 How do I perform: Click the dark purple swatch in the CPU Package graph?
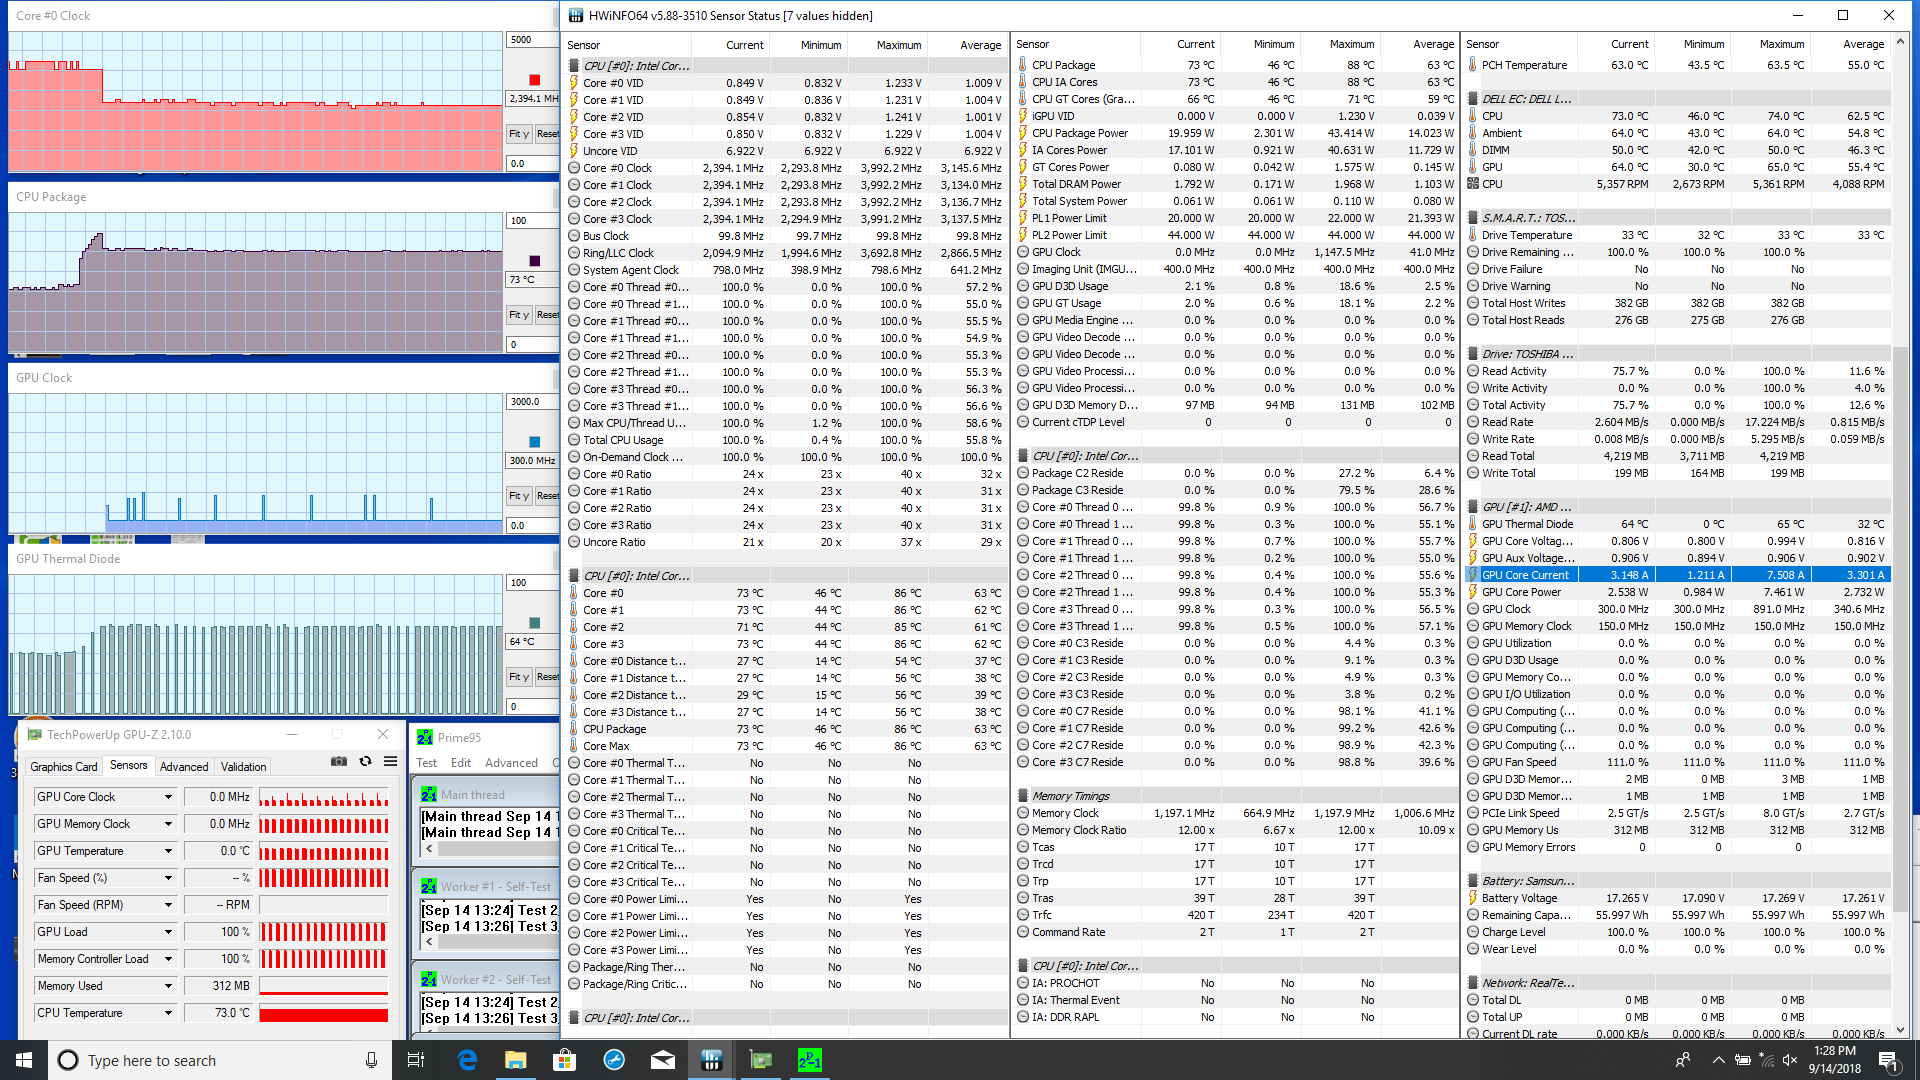click(x=534, y=261)
